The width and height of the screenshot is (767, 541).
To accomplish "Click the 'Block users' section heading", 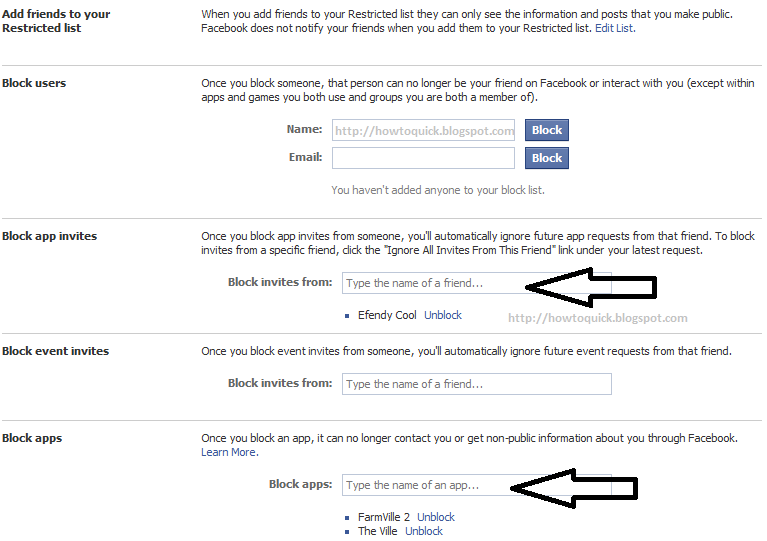I will (x=34, y=83).
